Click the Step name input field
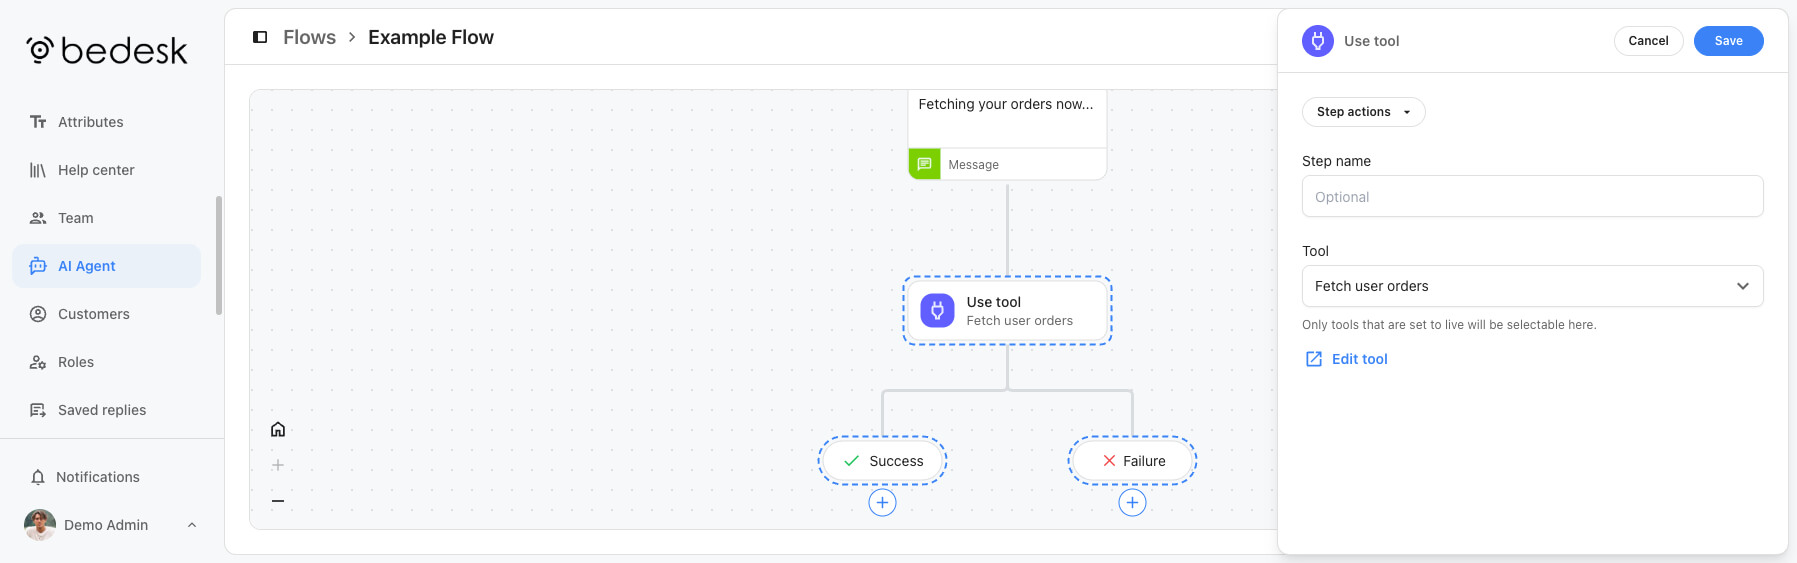The image size is (1797, 563). coord(1532,197)
